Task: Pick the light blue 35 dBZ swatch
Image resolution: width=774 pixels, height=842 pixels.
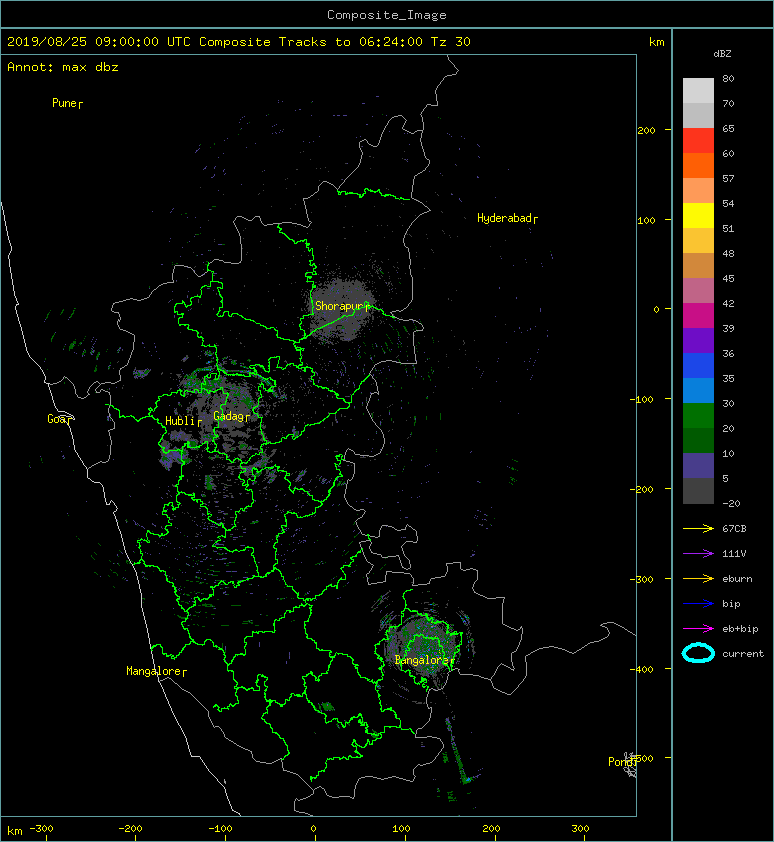Action: tap(698, 390)
